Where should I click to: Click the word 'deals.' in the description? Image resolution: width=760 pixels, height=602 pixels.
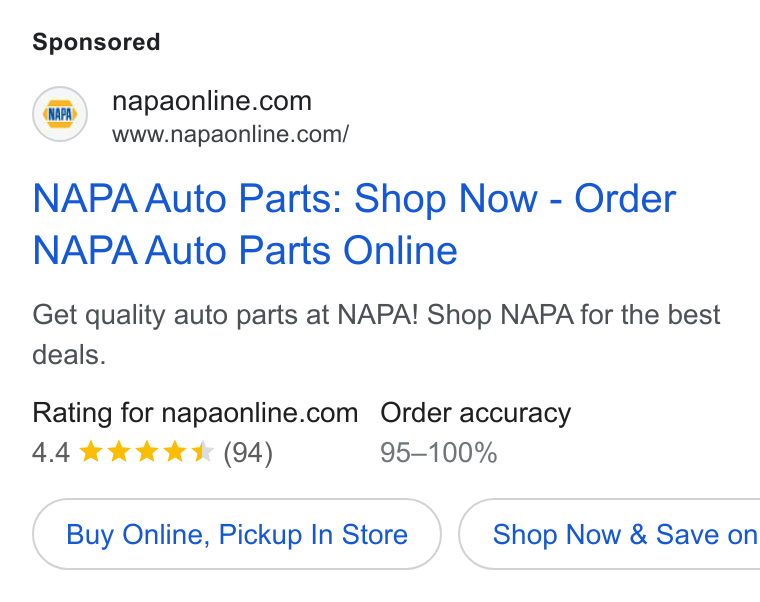tap(69, 355)
